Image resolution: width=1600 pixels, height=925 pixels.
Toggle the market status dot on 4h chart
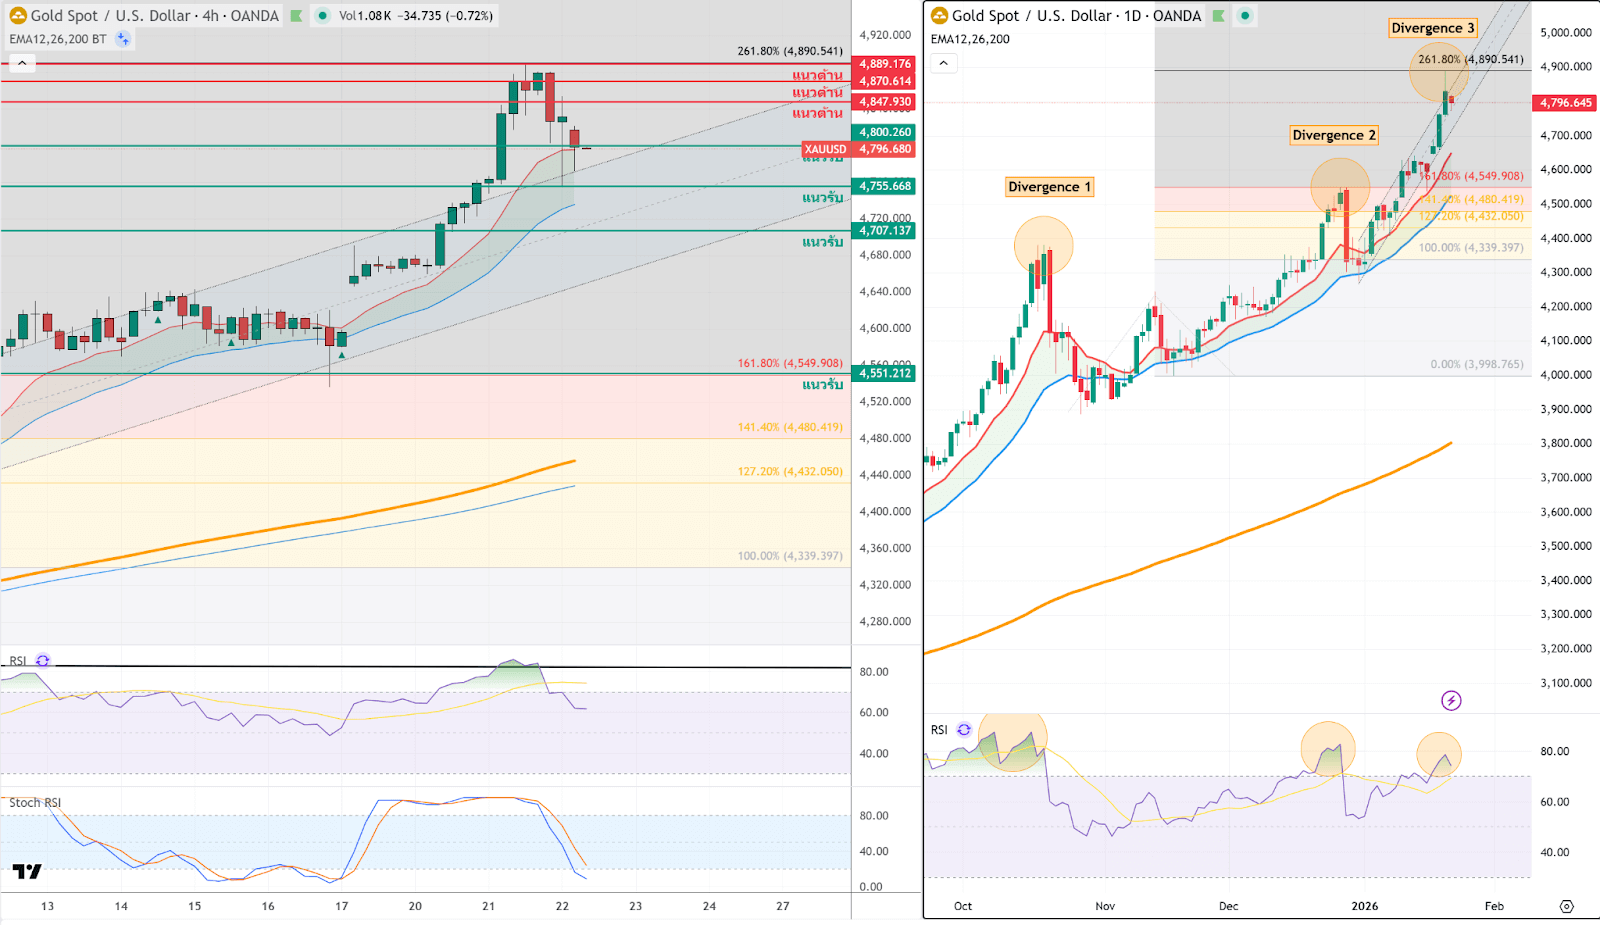pos(322,16)
